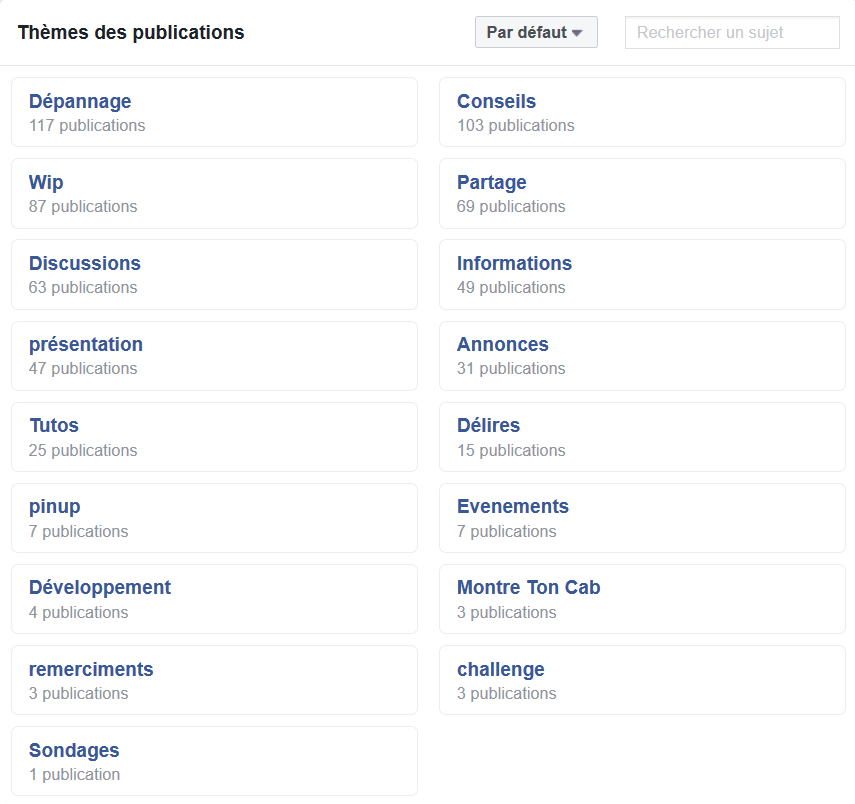
Task: Open the Wip topic link
Action: [46, 183]
